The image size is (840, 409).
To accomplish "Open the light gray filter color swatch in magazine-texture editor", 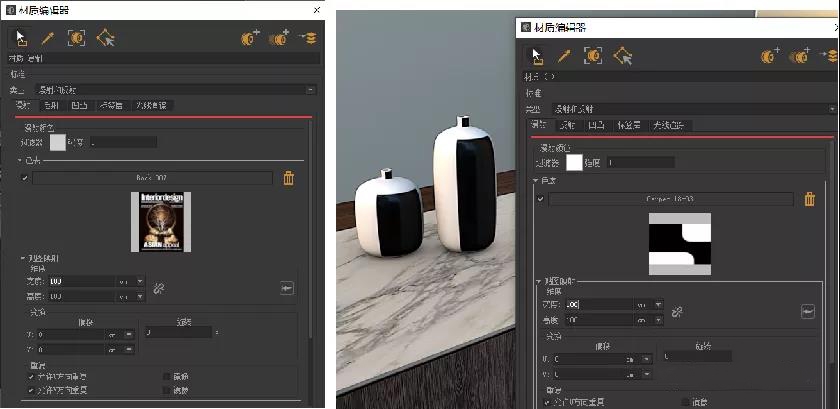I will (x=57, y=143).
